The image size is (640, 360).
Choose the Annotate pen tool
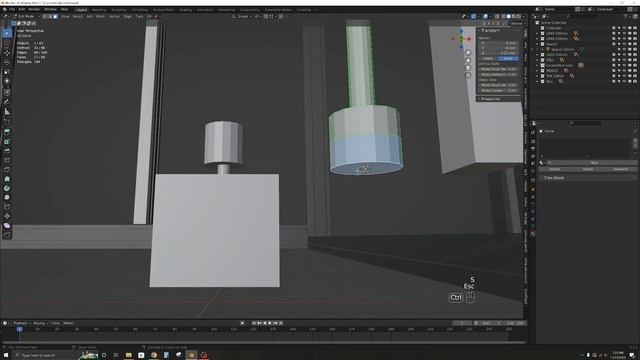(x=7, y=102)
